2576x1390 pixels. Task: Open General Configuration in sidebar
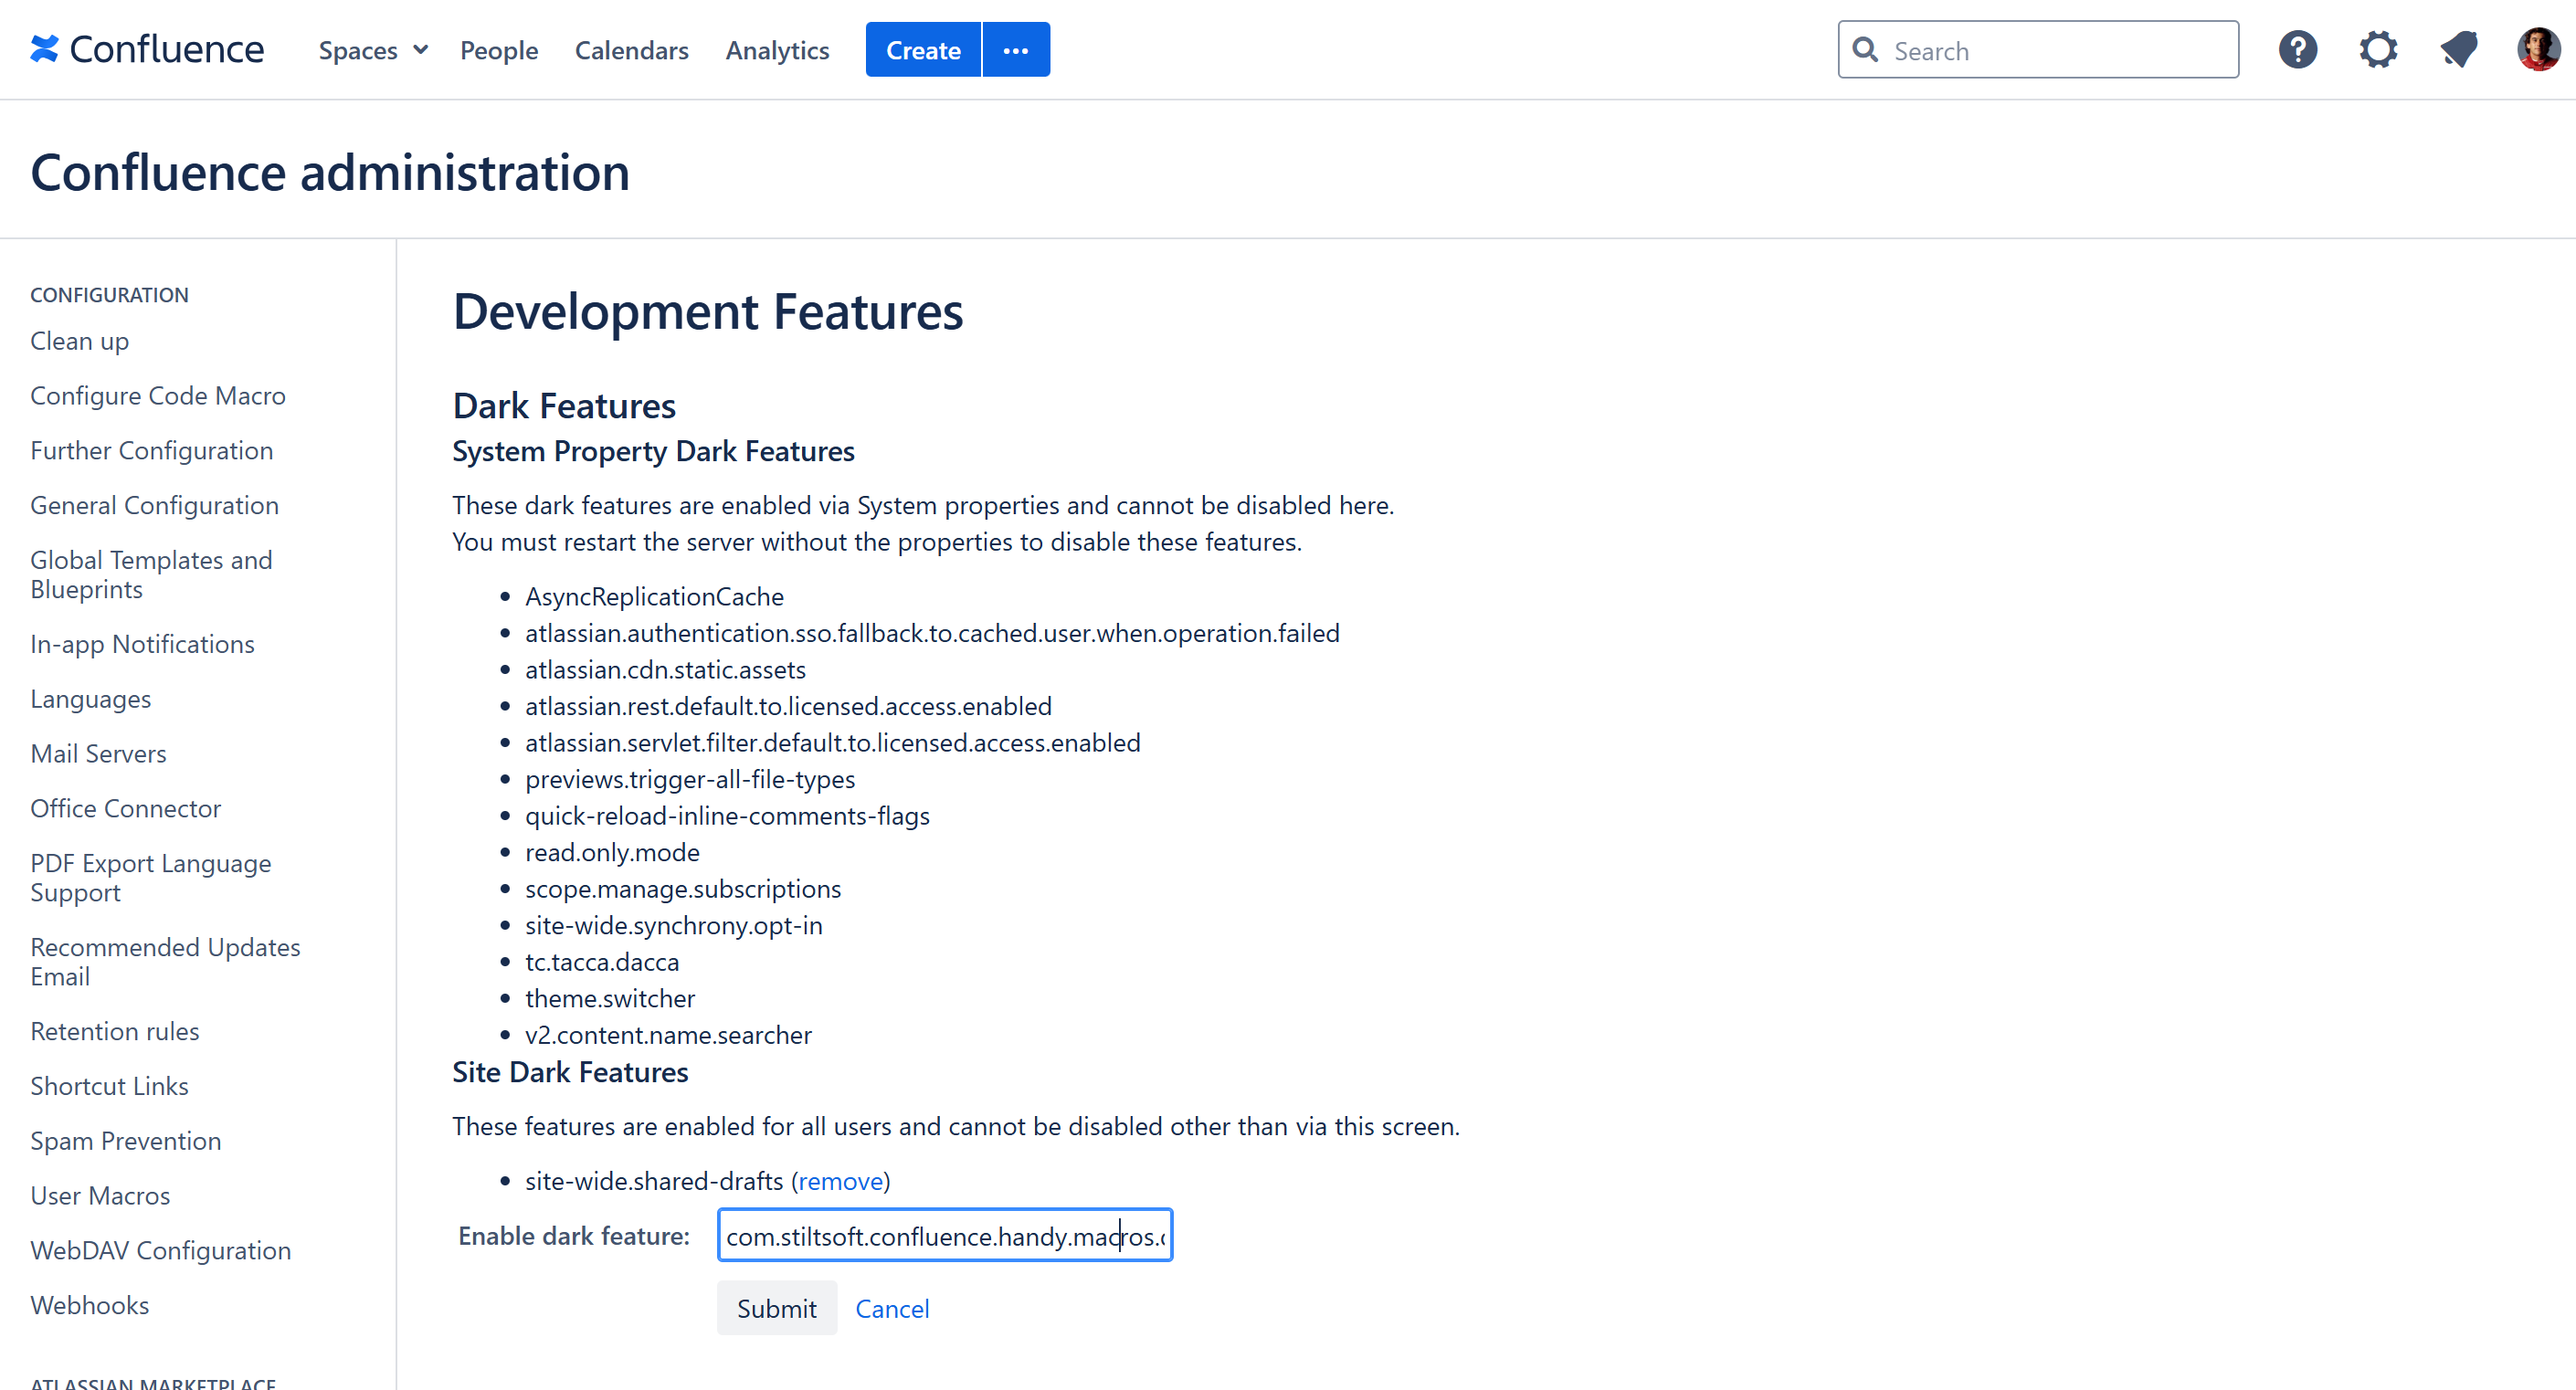point(154,505)
